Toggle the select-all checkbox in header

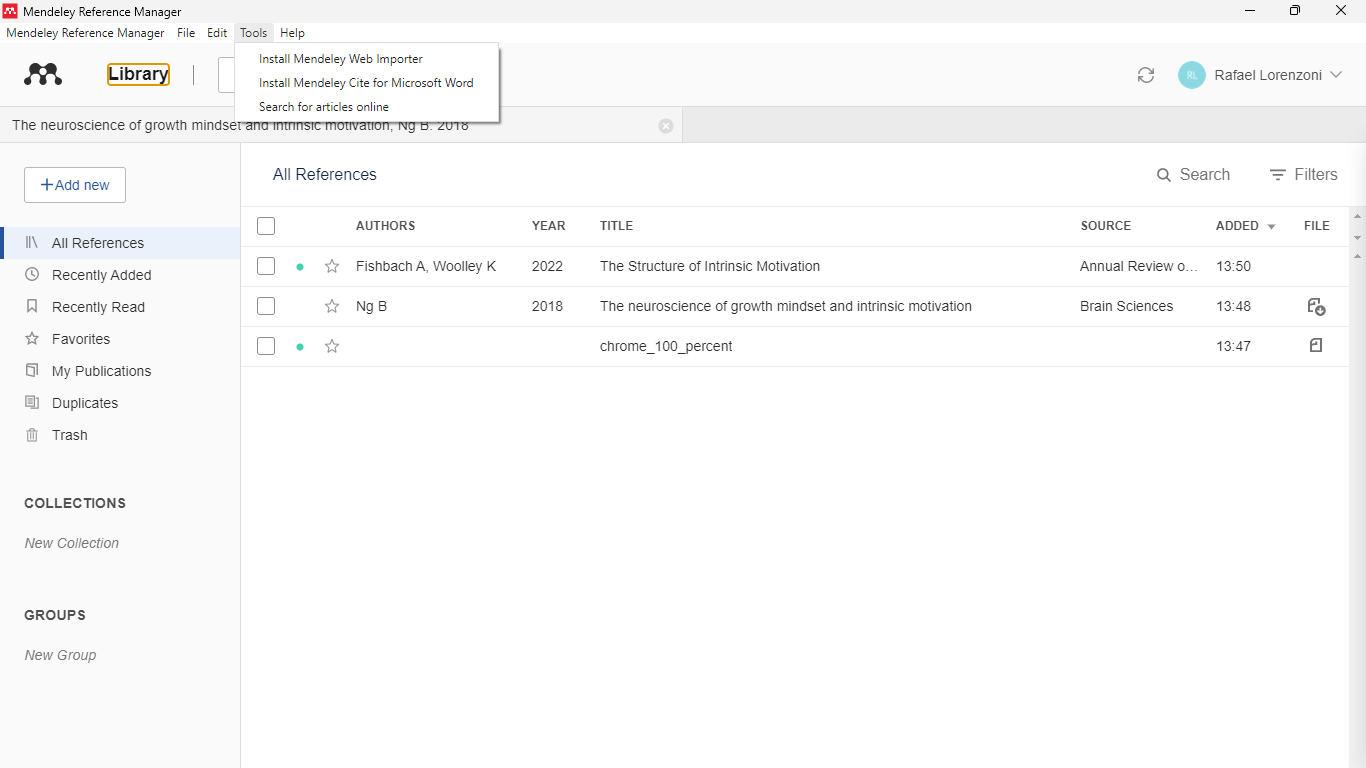266,226
